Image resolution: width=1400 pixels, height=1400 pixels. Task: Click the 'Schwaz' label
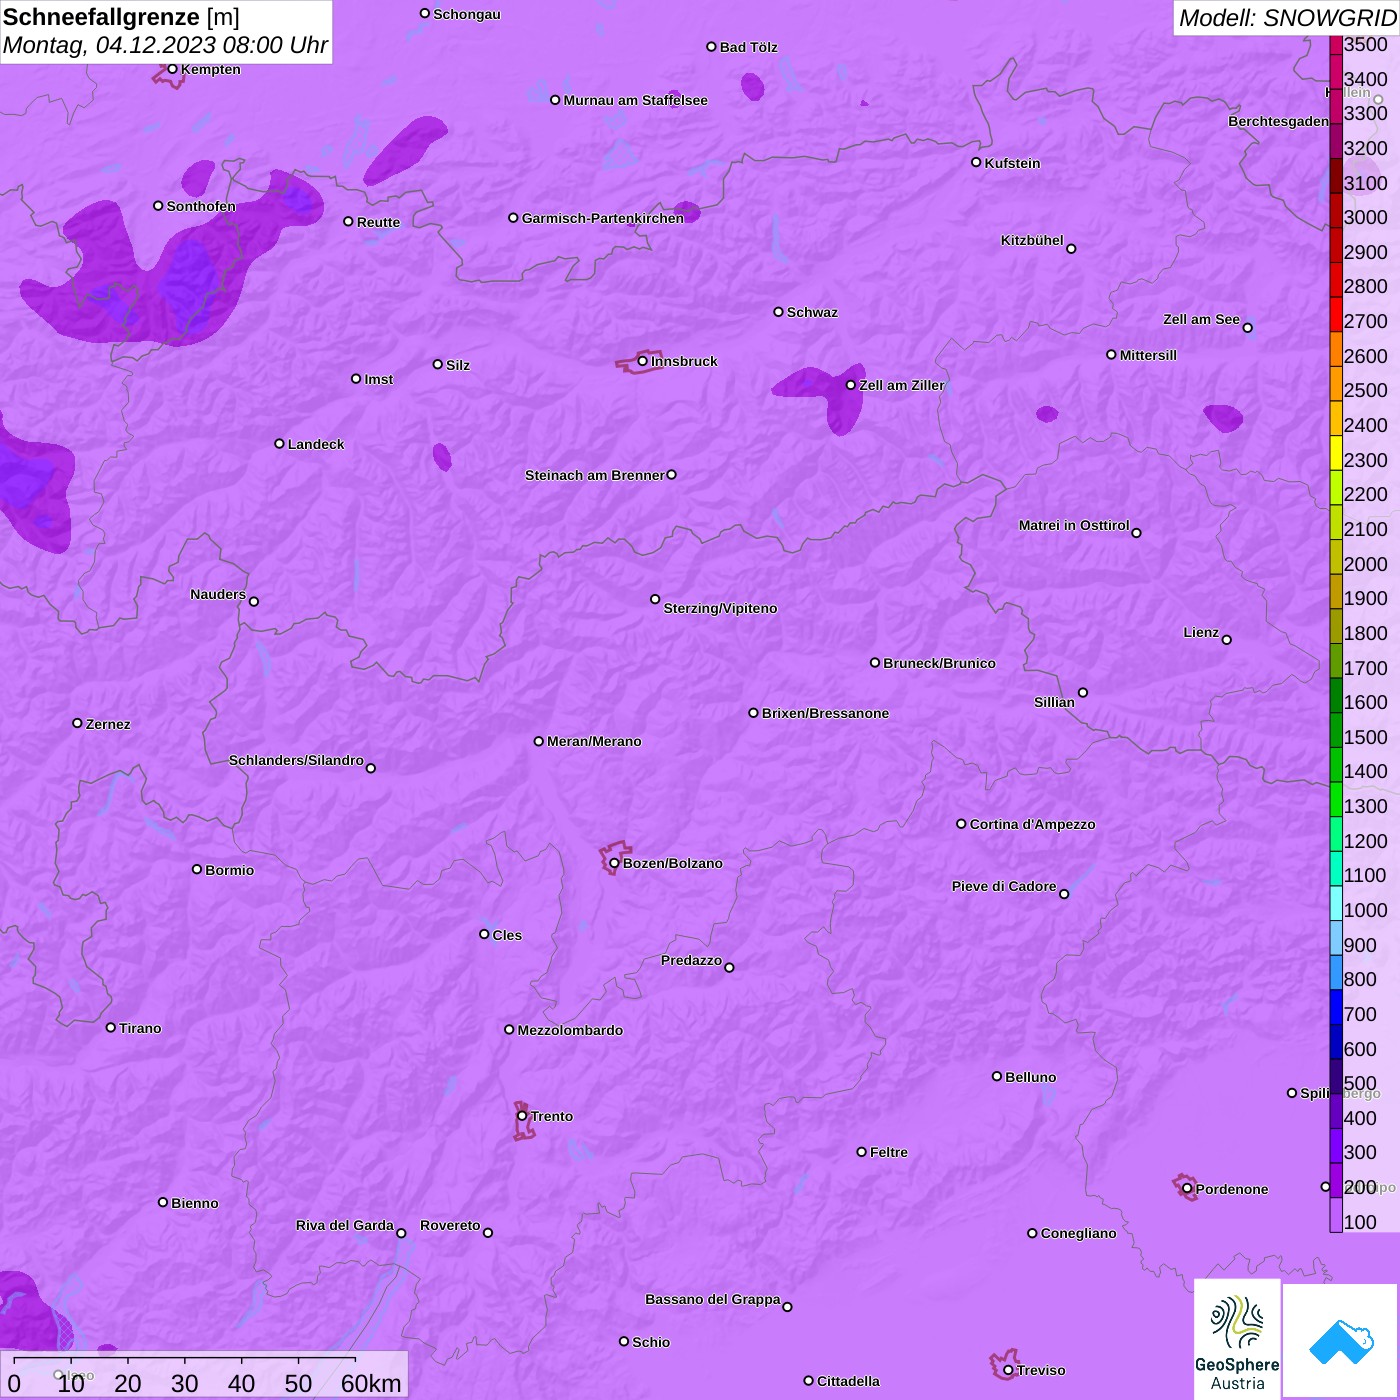coord(812,312)
